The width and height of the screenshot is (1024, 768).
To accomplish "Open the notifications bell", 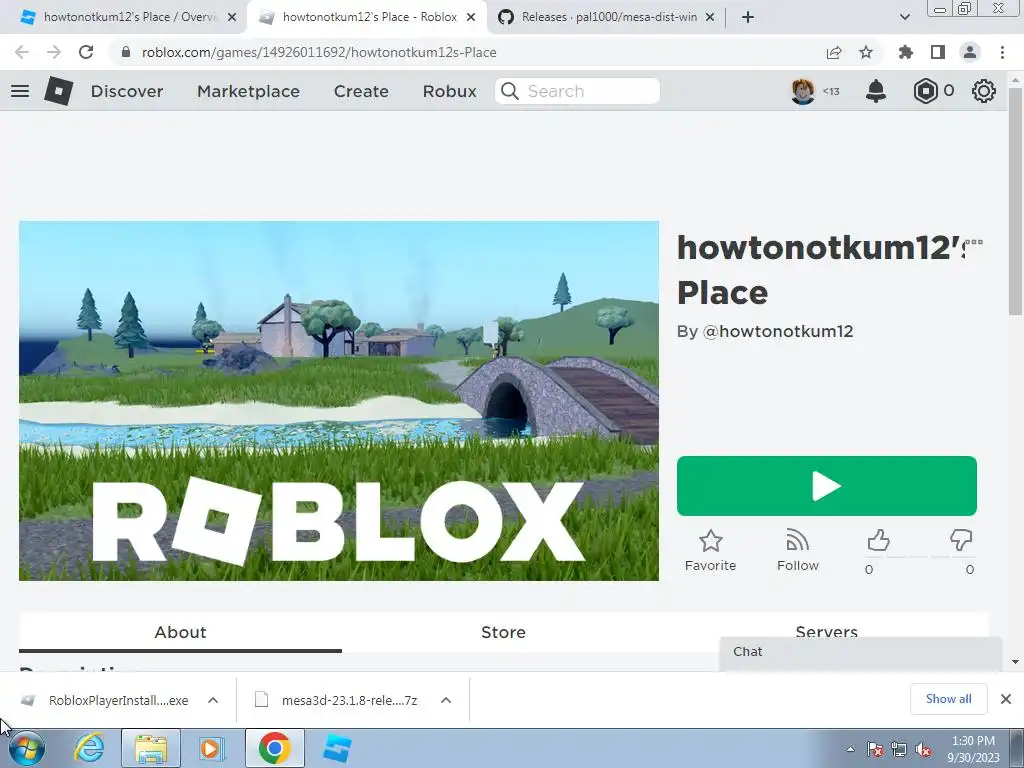I will (x=876, y=91).
